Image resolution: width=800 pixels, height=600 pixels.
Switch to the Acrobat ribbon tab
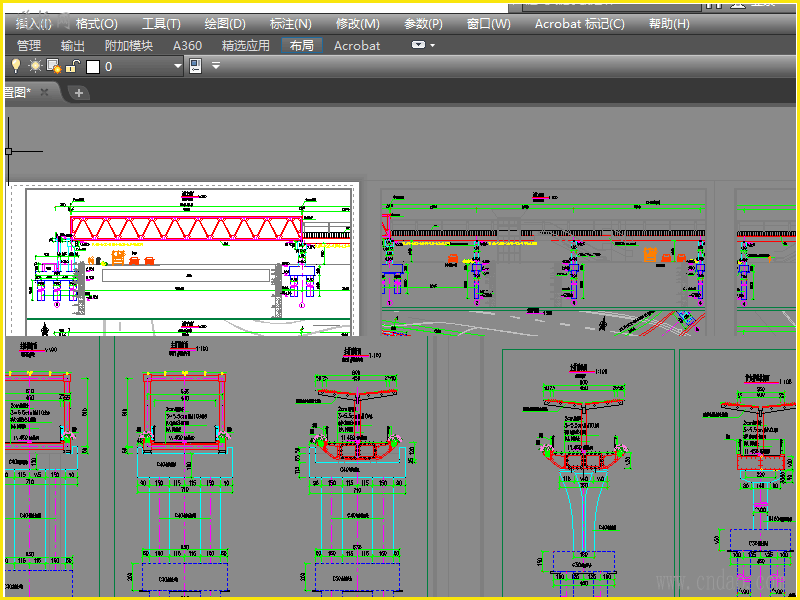[x=357, y=45]
